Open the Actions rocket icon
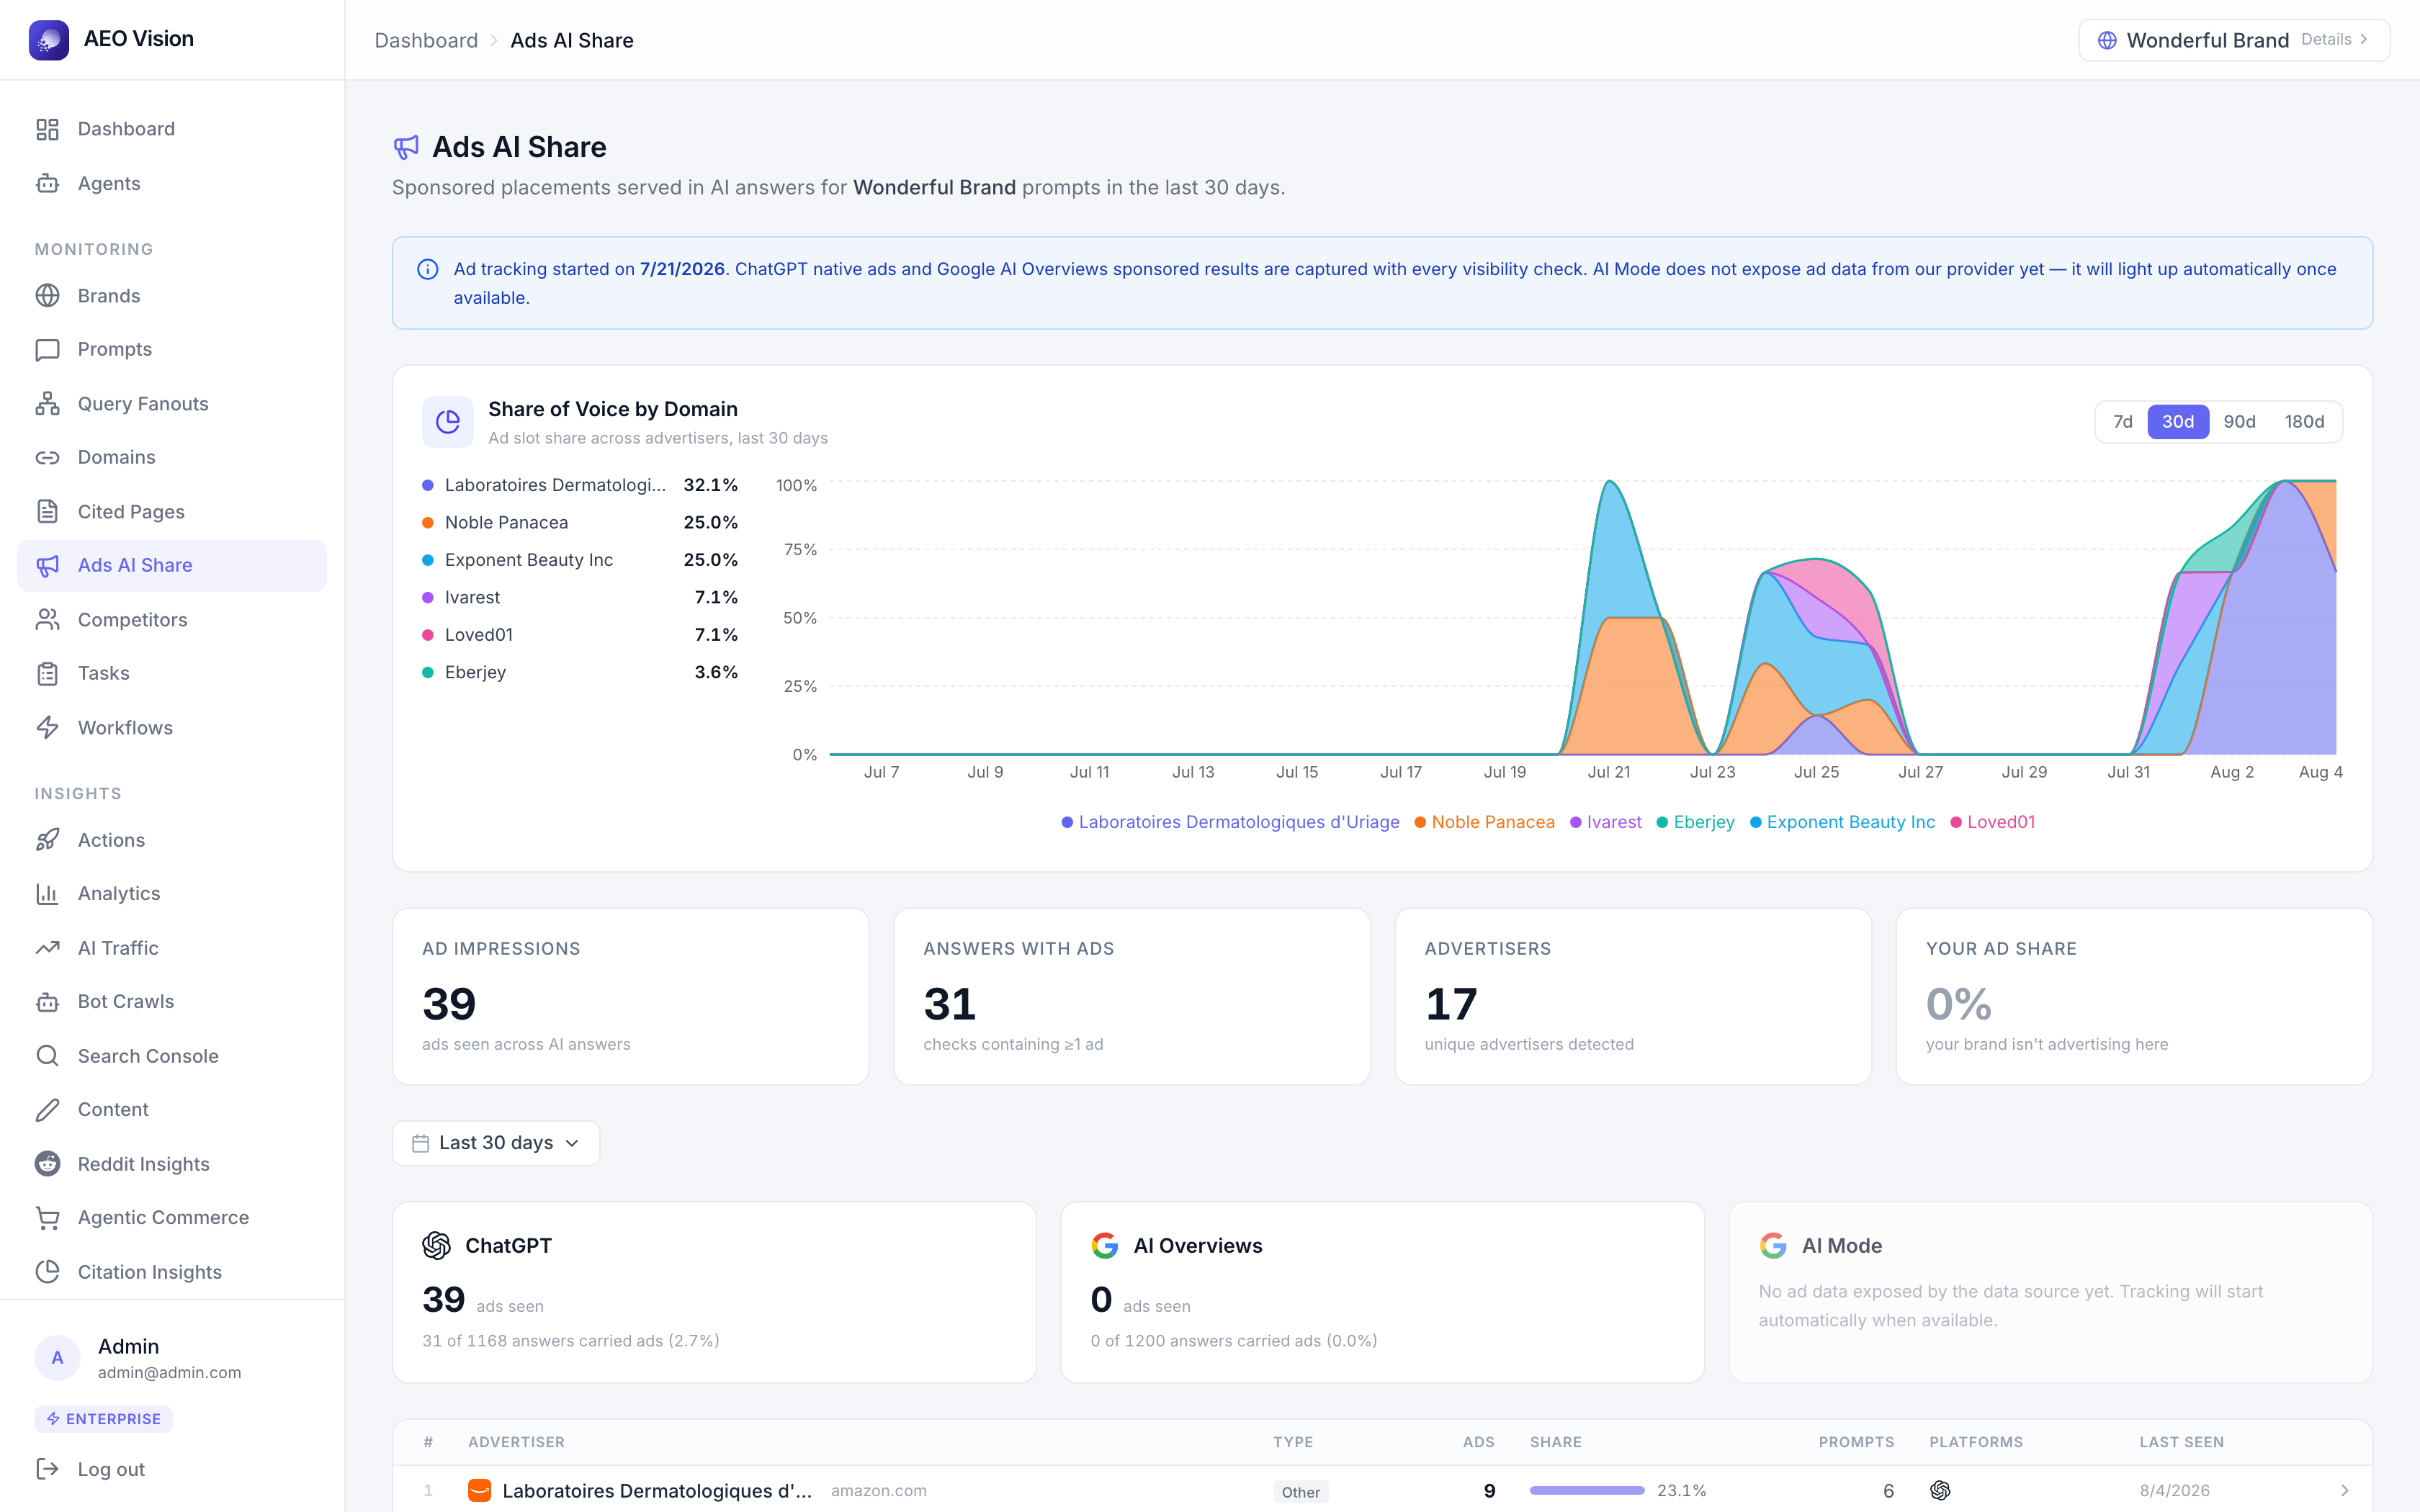 tap(47, 840)
